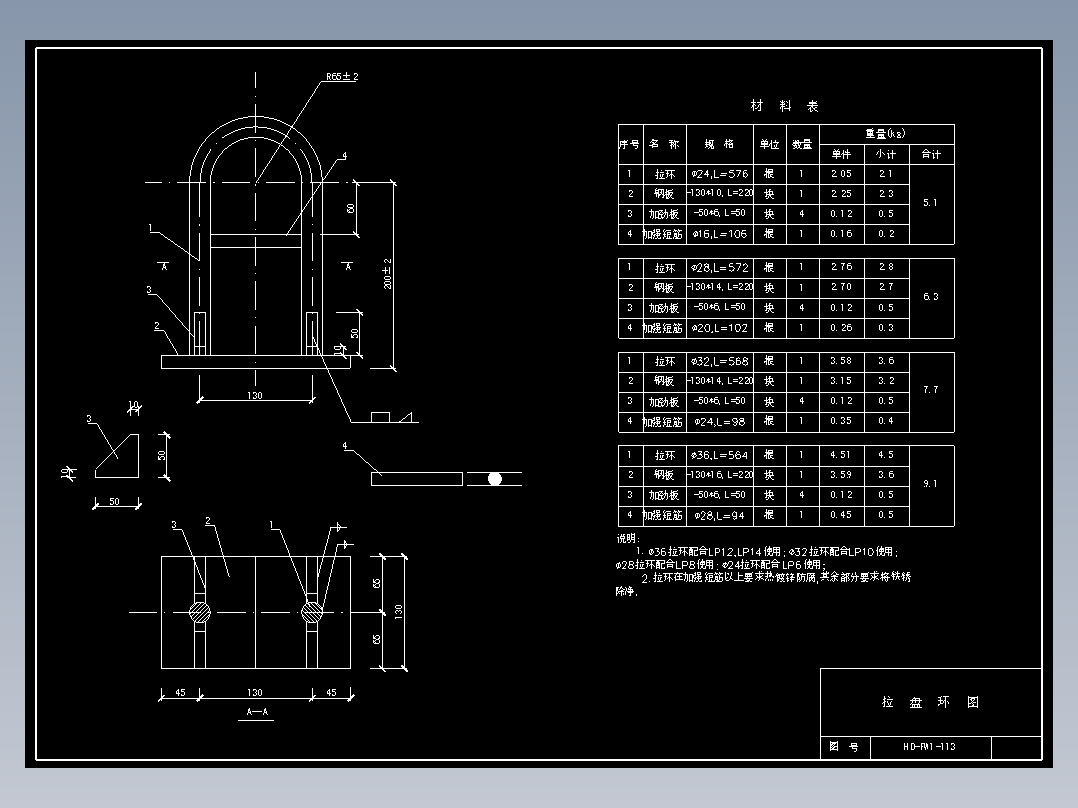Select the 规格 header cell

click(720, 144)
